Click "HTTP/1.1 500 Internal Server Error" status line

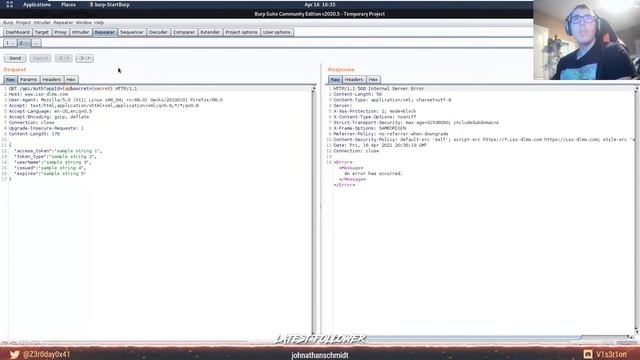(x=379, y=89)
